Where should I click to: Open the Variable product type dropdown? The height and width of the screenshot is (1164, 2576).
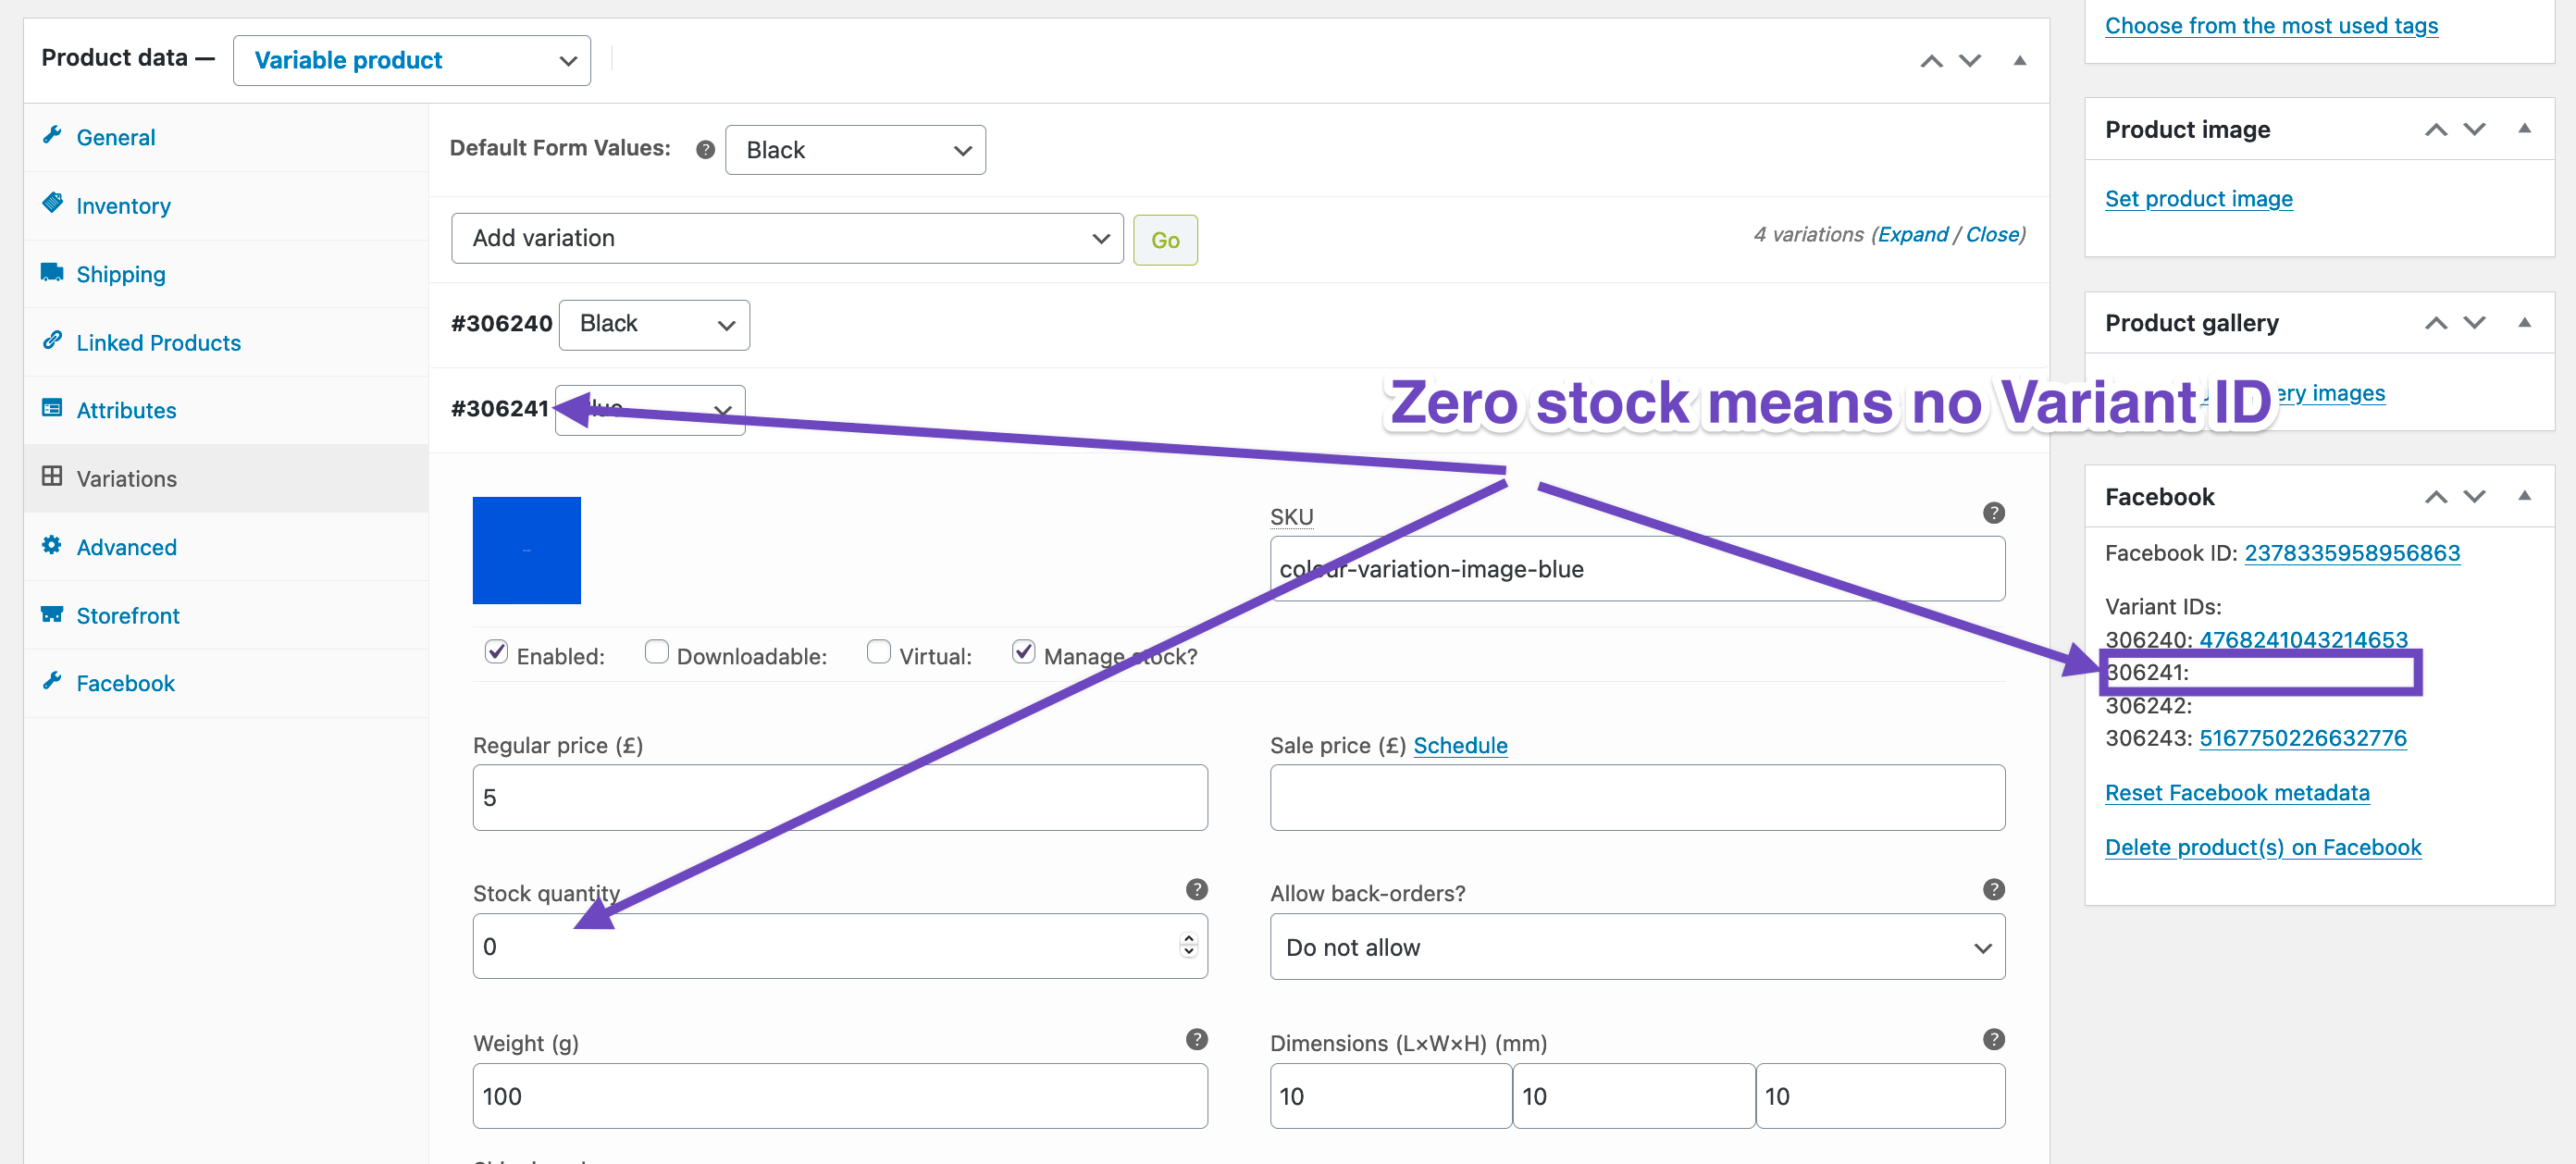tap(411, 61)
